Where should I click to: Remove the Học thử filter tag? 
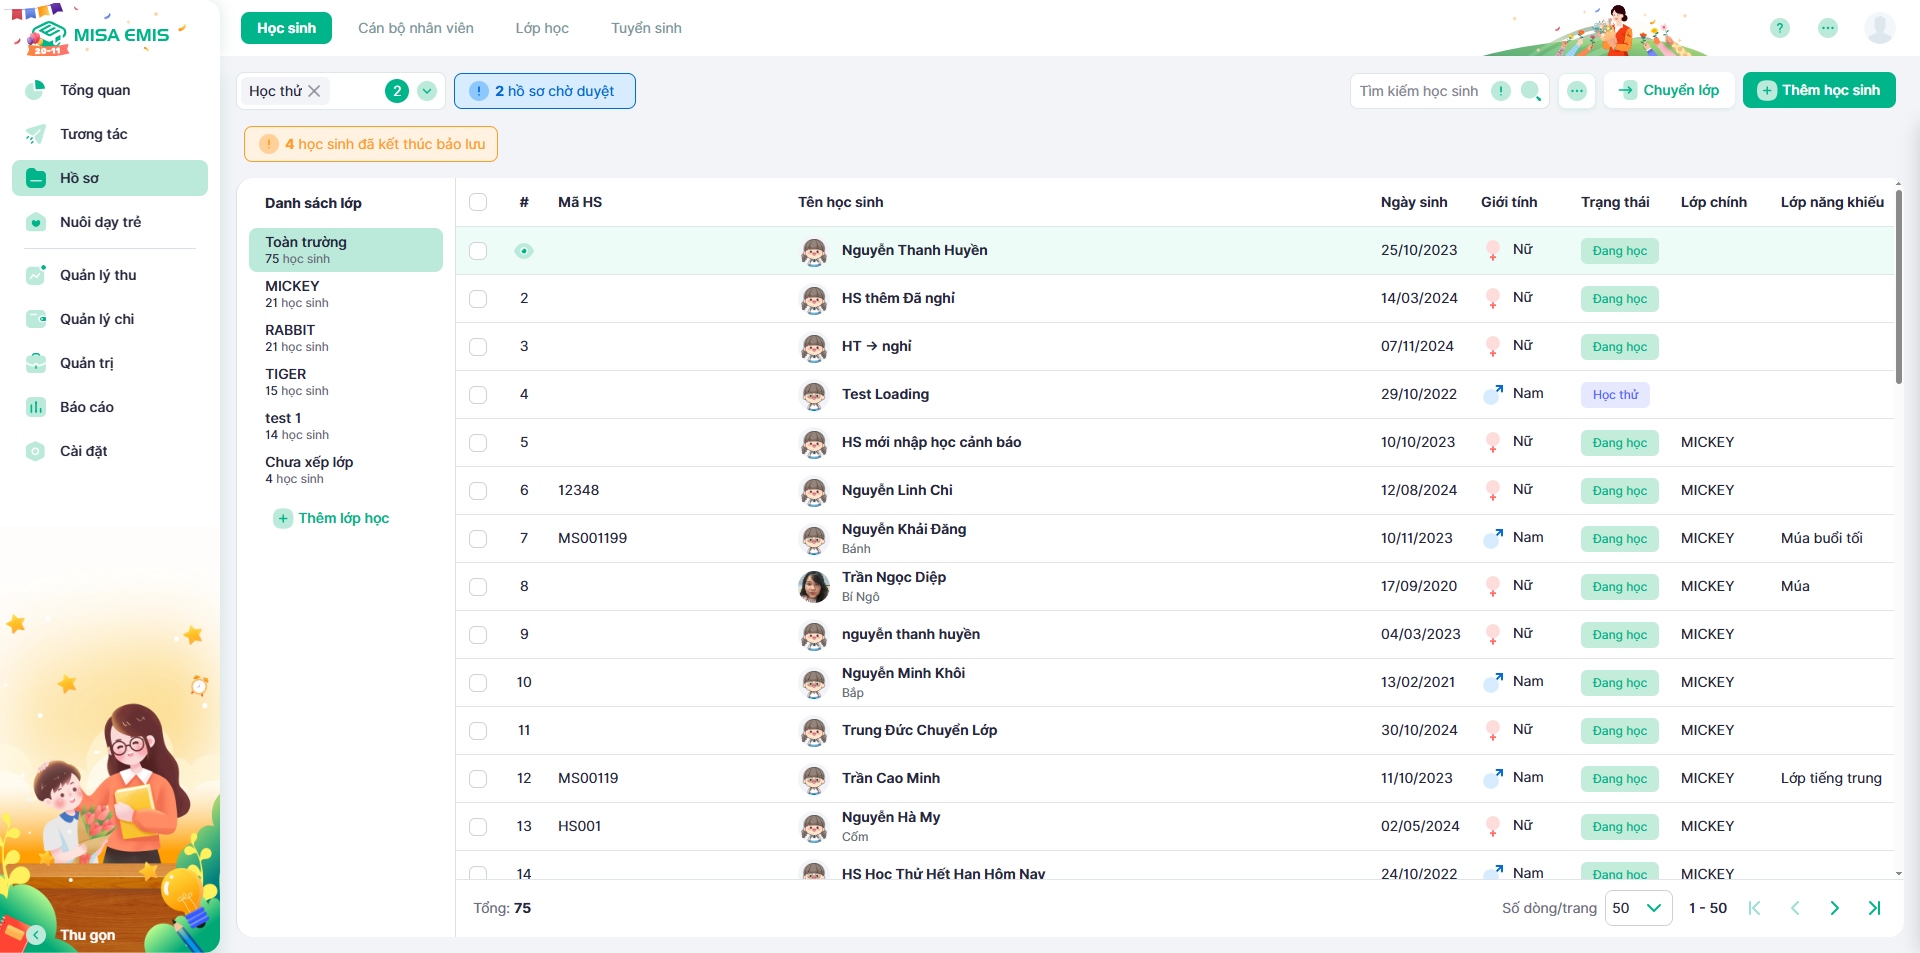point(314,91)
